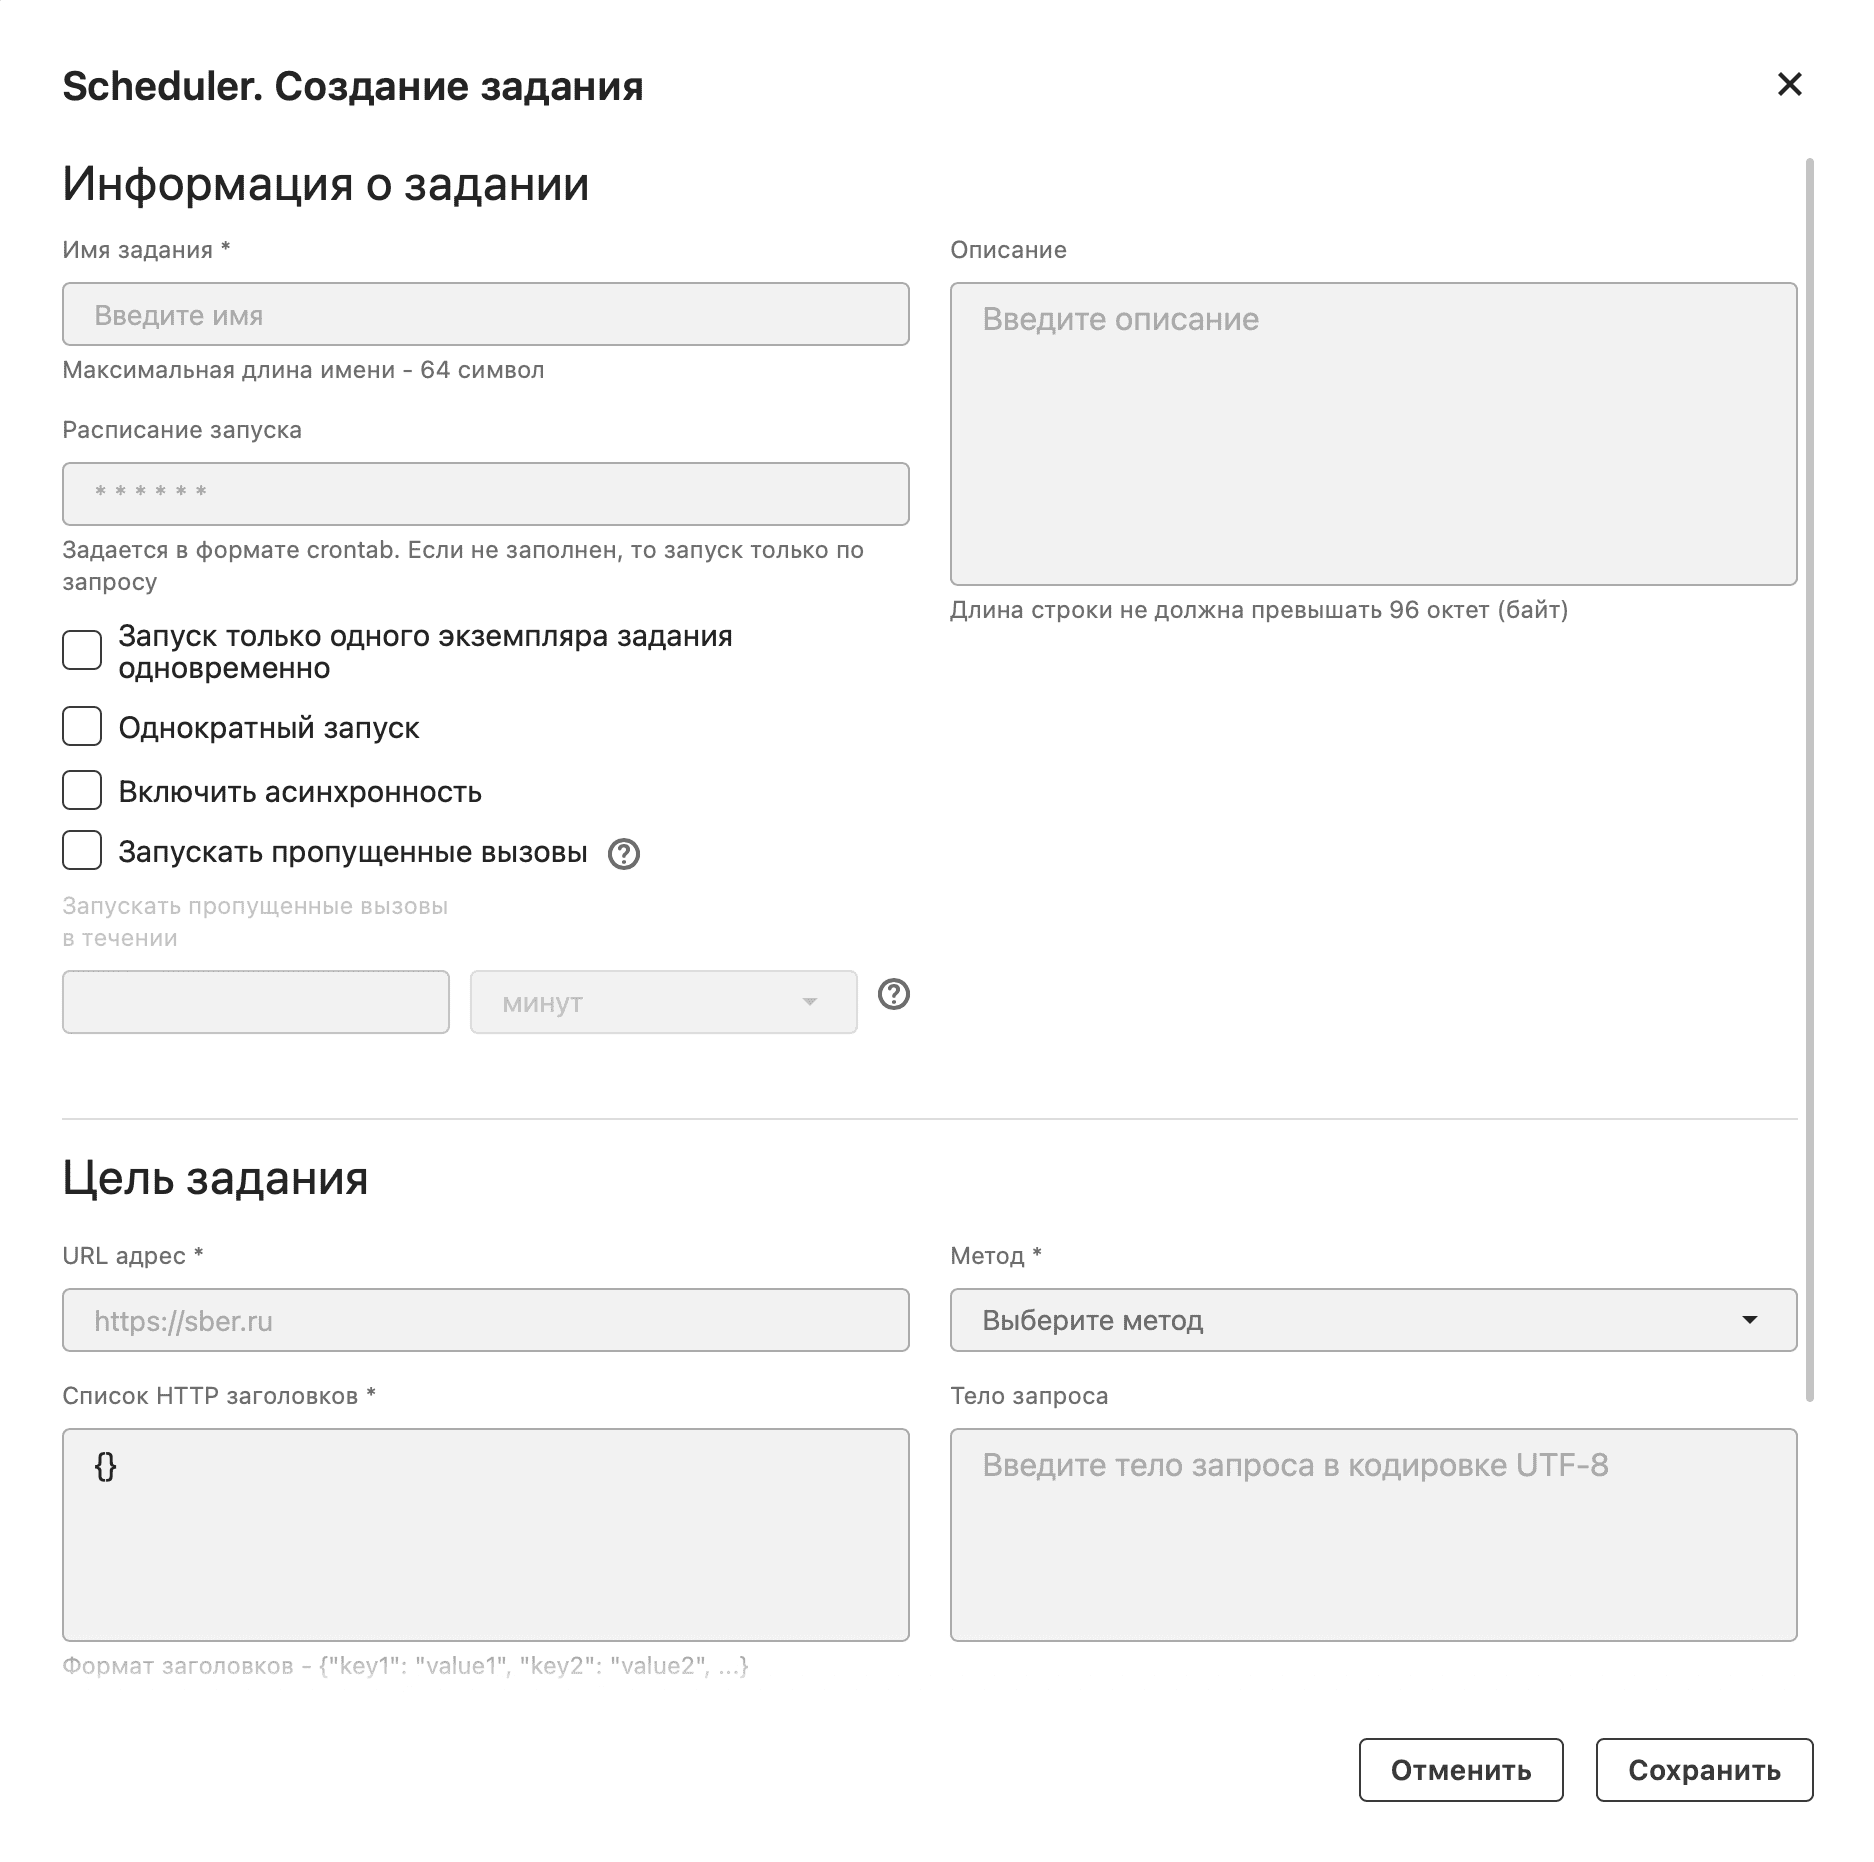Focus the URL address field

tap(485, 1320)
